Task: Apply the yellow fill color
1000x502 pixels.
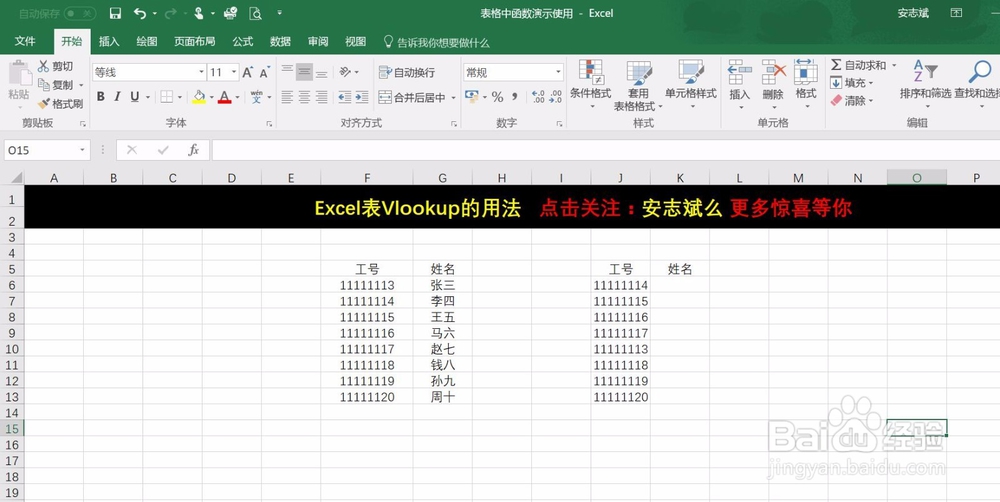Action: click(x=199, y=97)
